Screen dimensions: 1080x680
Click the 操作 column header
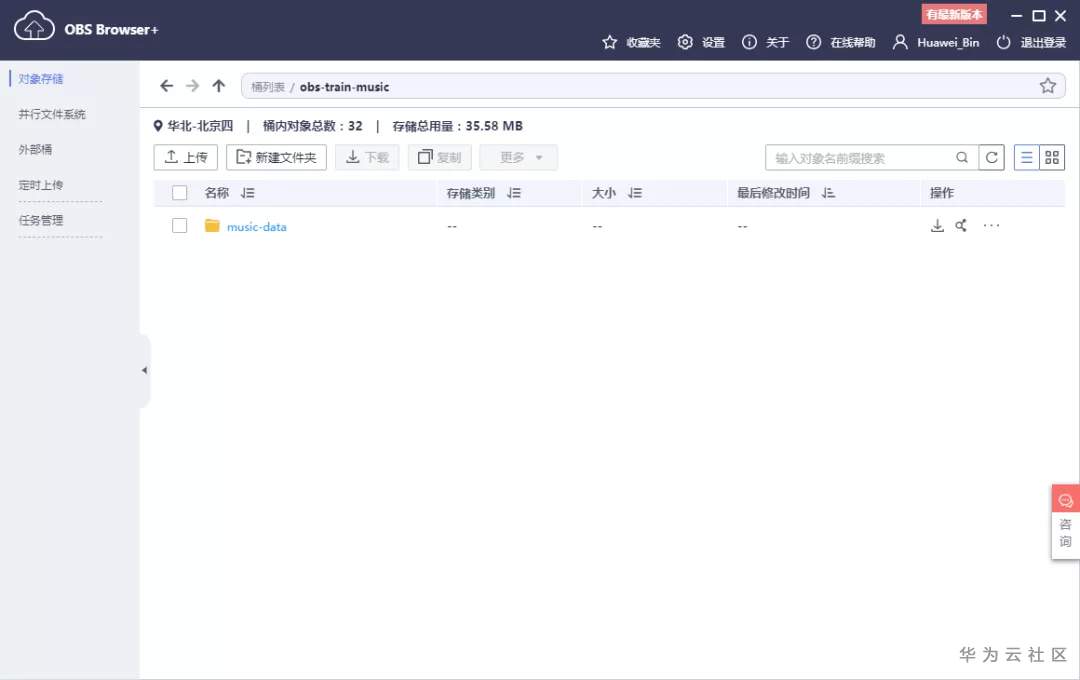tap(942, 193)
